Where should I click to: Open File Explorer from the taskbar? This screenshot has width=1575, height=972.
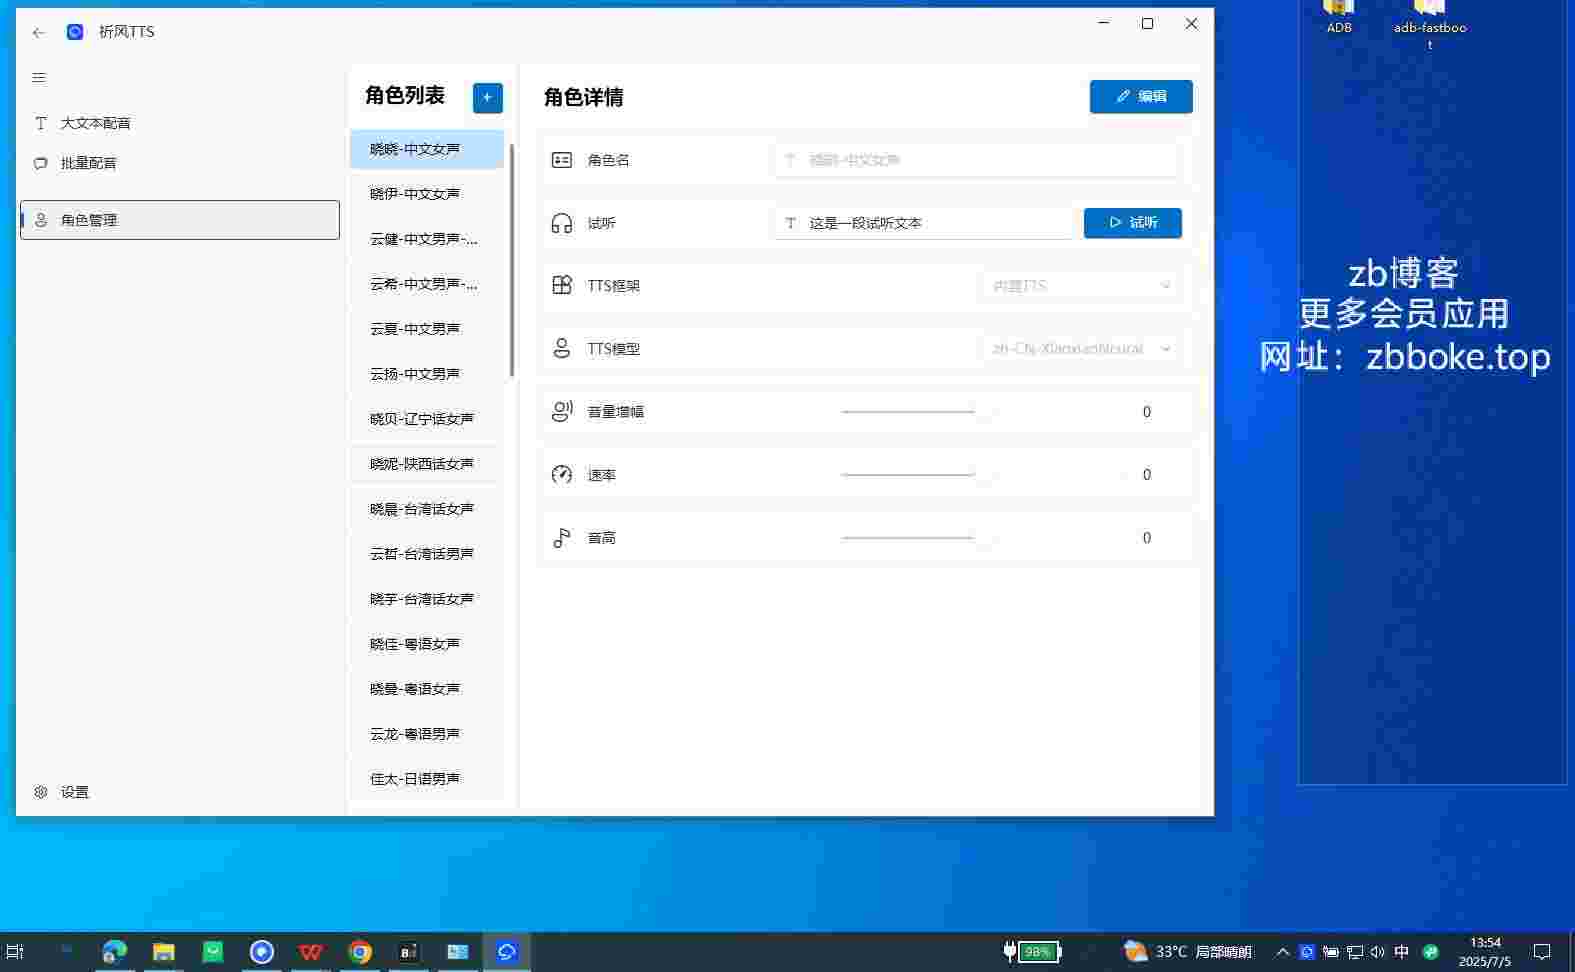click(x=164, y=951)
